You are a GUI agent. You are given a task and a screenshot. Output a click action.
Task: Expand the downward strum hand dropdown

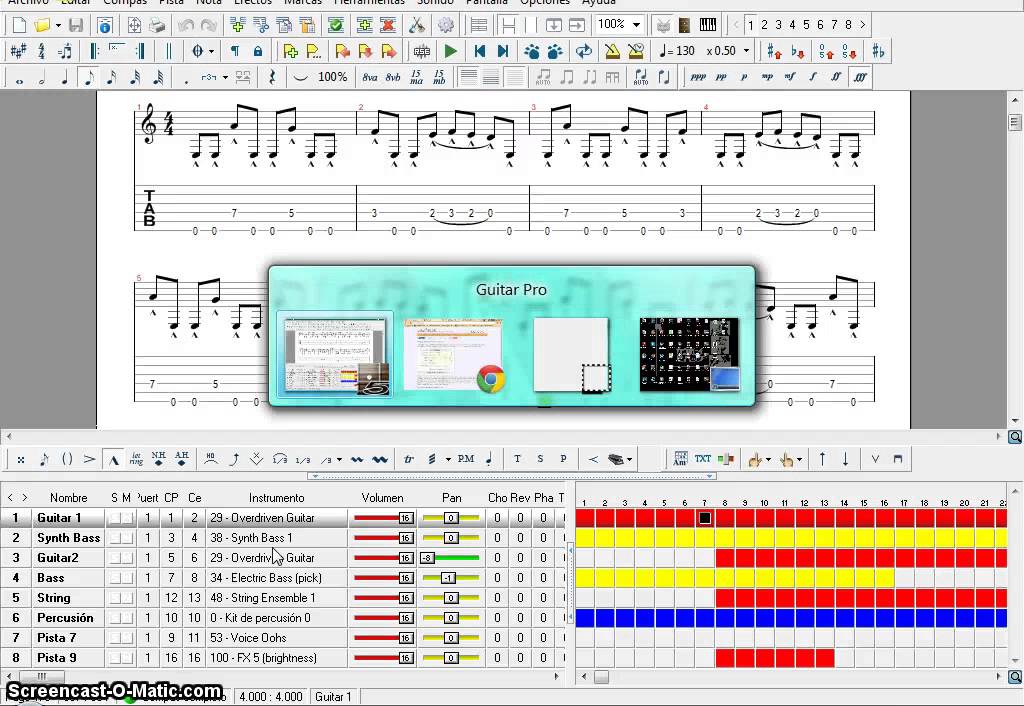pyautogui.click(x=768, y=459)
